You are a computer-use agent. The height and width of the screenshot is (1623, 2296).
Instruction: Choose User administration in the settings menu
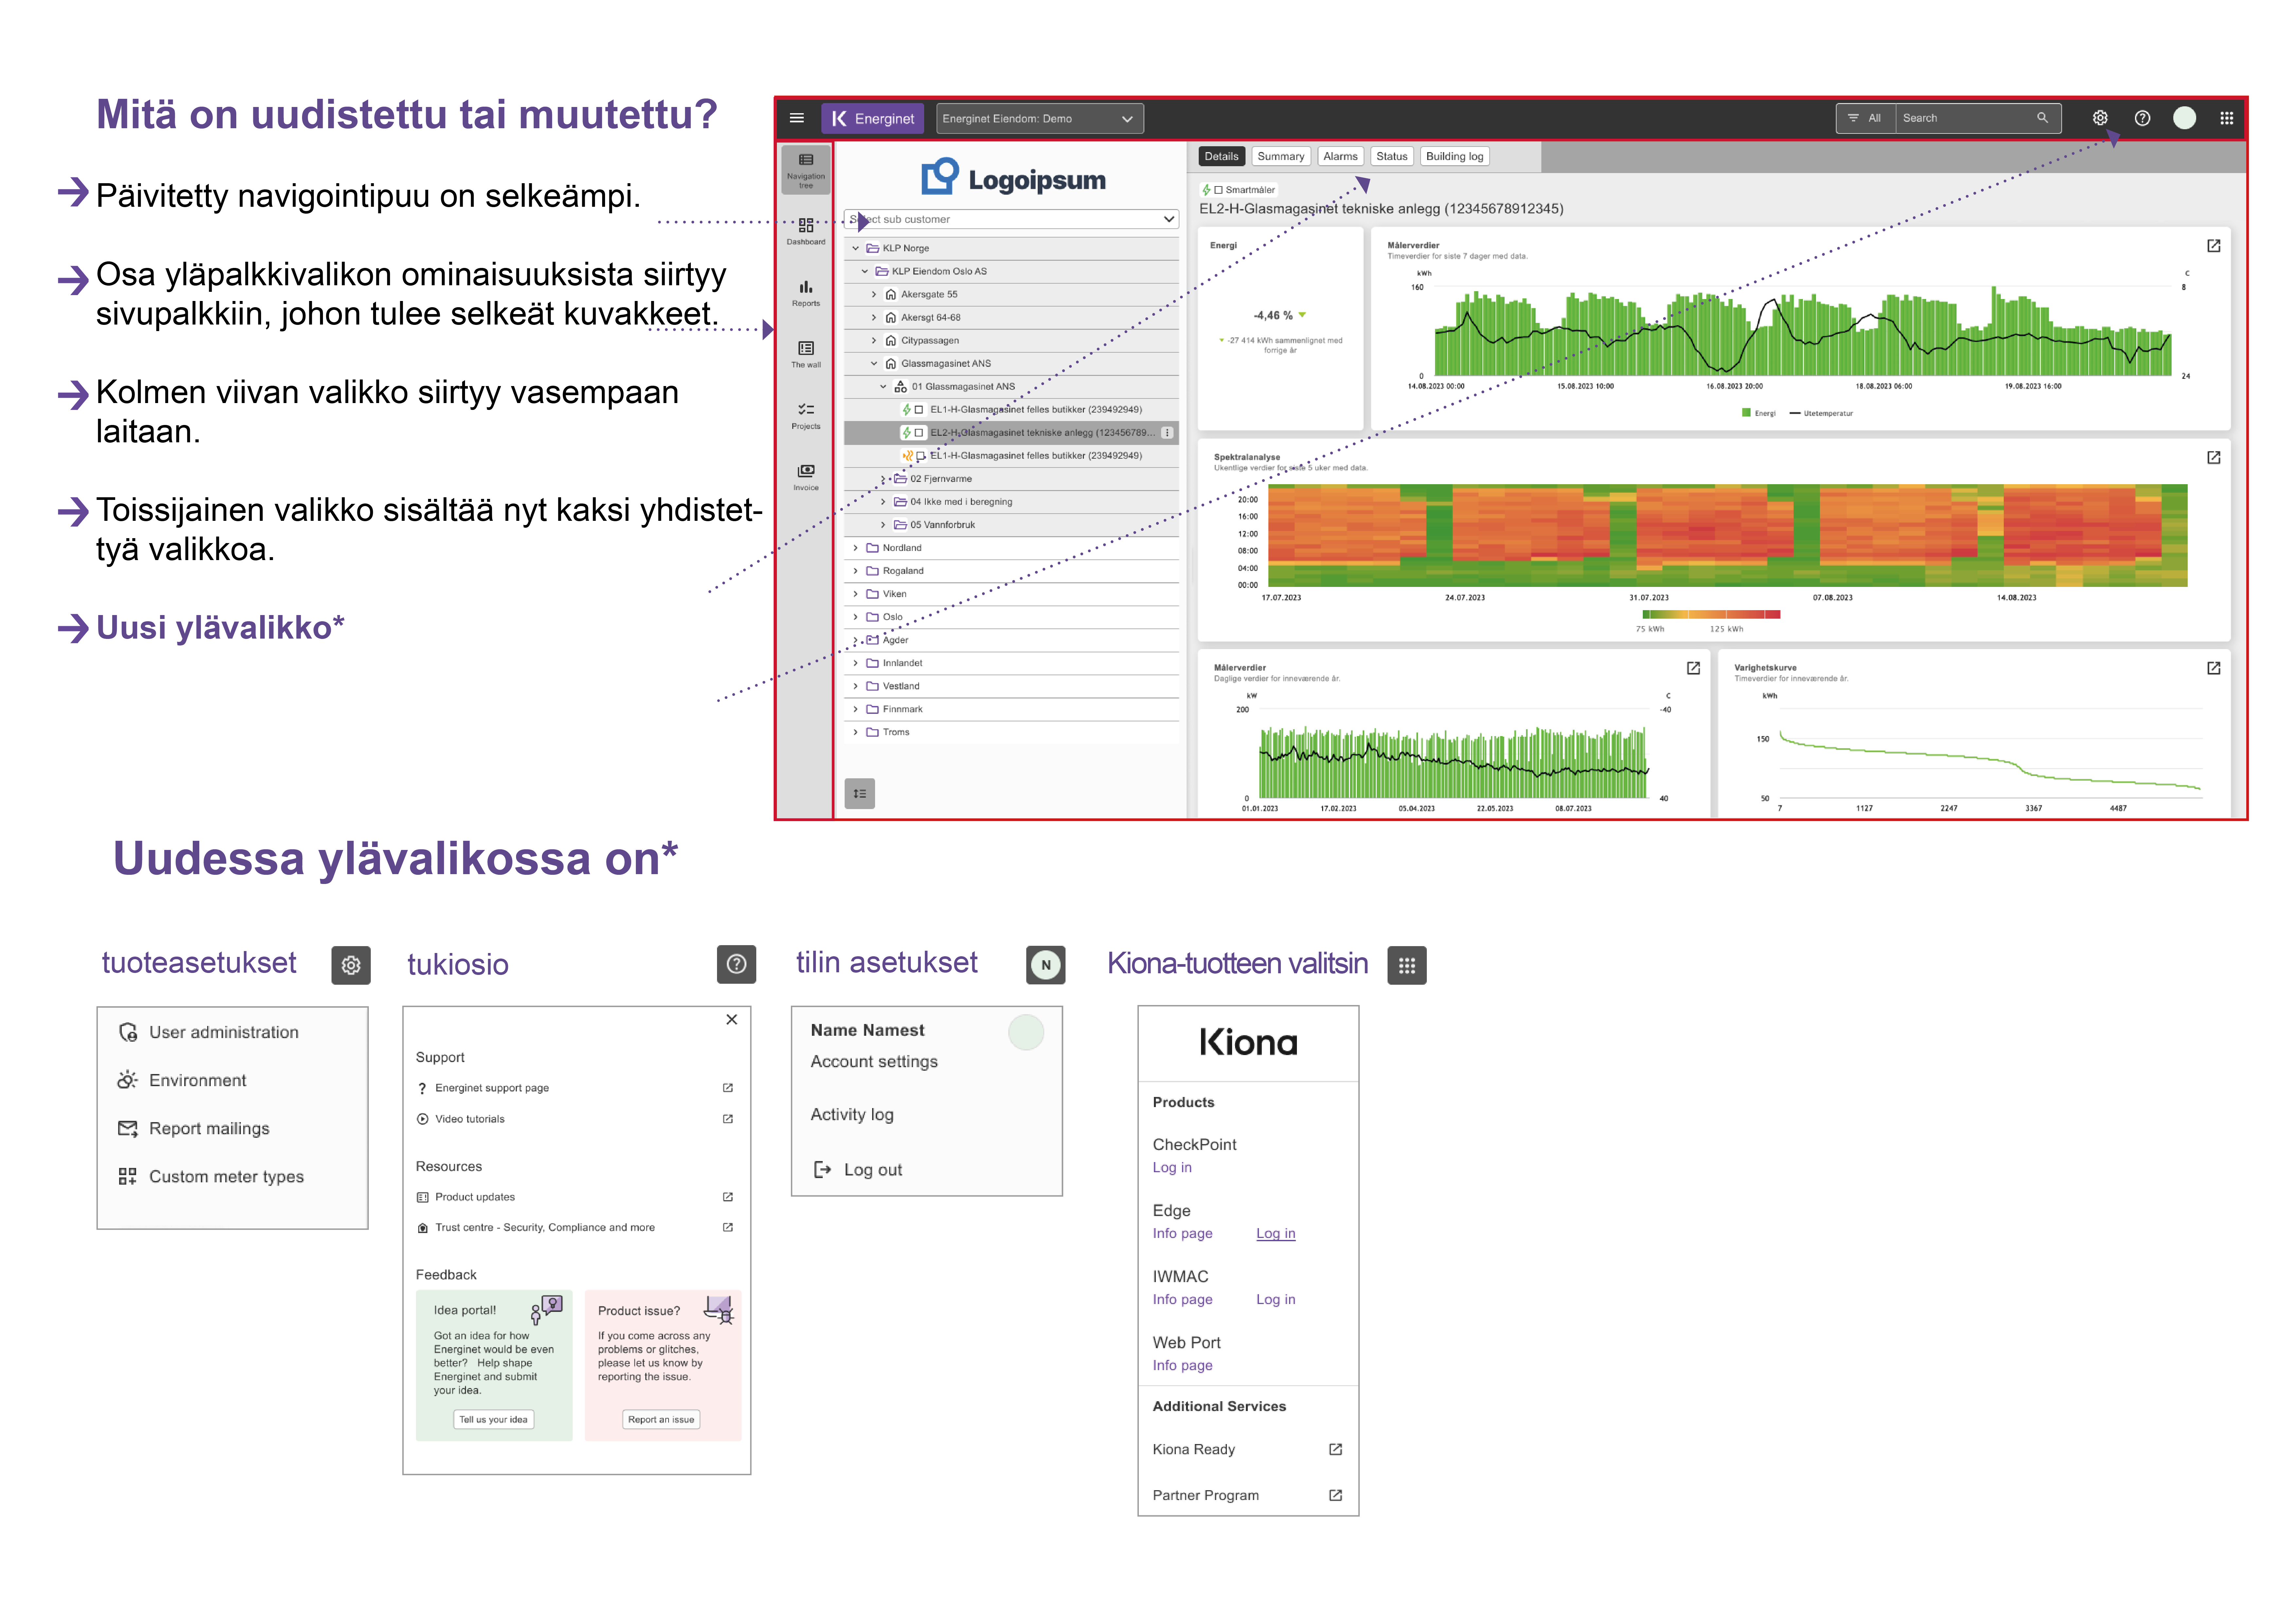[209, 1032]
